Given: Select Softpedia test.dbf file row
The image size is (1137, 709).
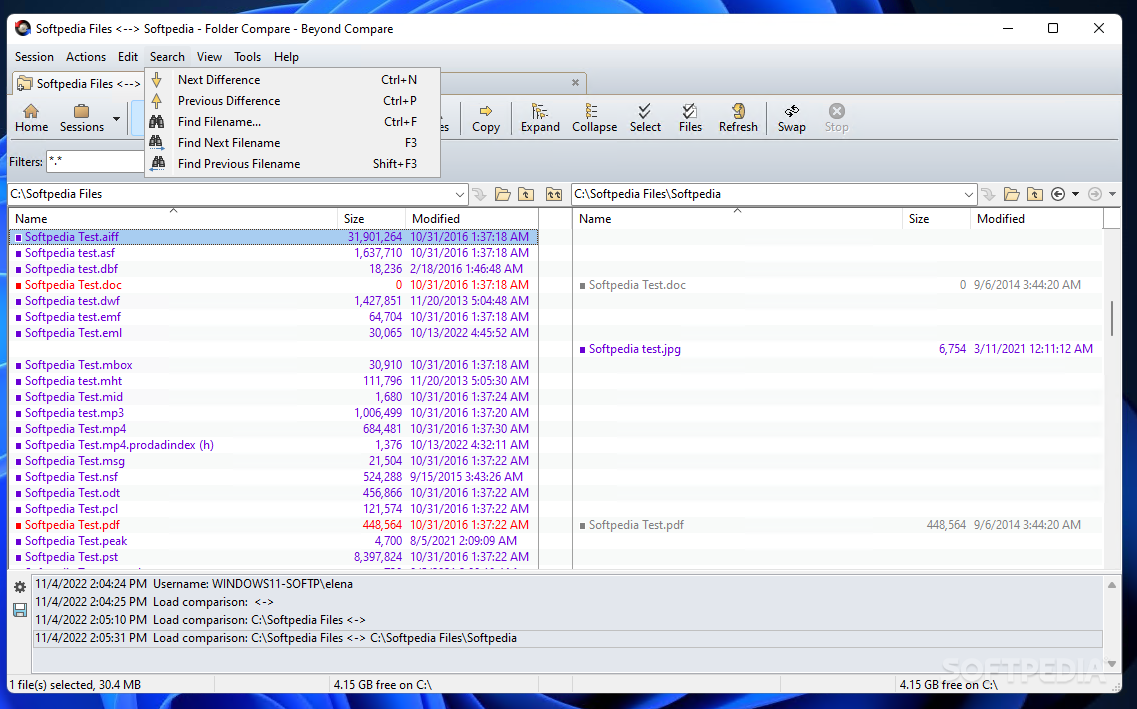Looking at the screenshot, I should [x=273, y=269].
